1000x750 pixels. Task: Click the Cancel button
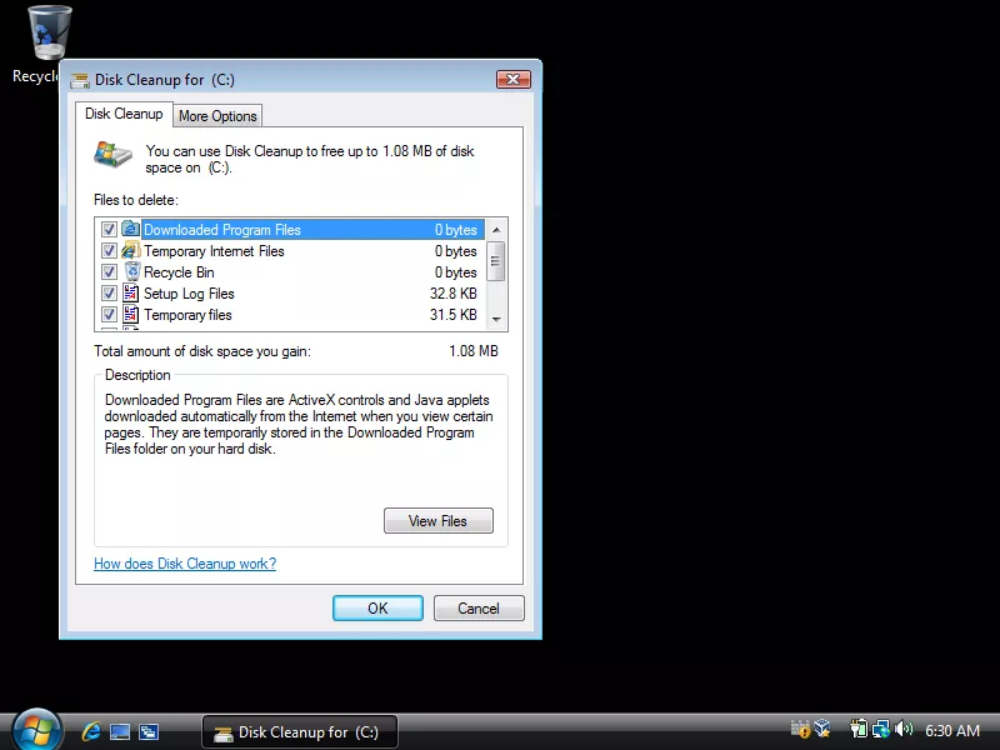(x=478, y=608)
